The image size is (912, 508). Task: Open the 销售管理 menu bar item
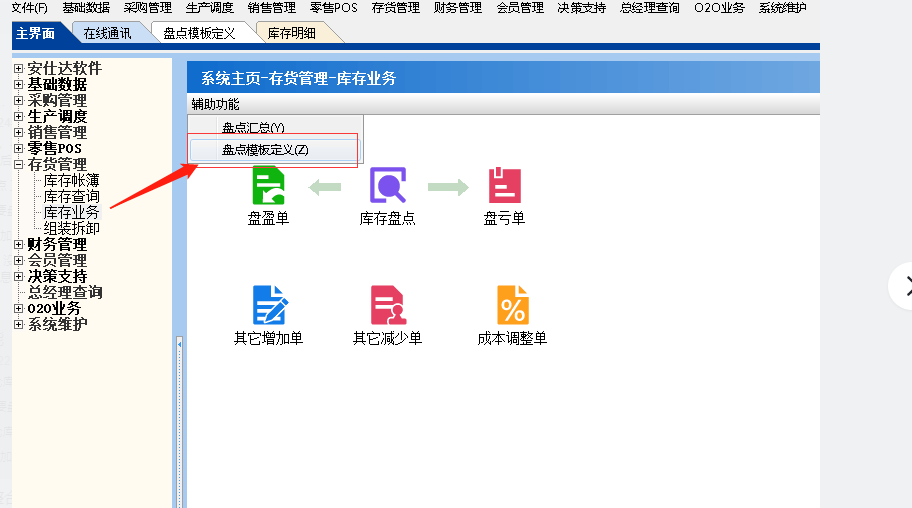[x=272, y=8]
